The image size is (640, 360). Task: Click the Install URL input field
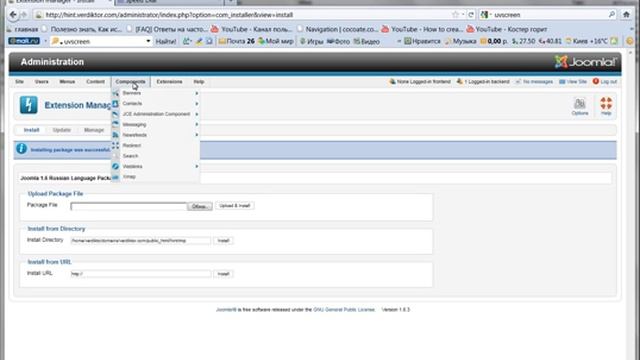pos(140,274)
